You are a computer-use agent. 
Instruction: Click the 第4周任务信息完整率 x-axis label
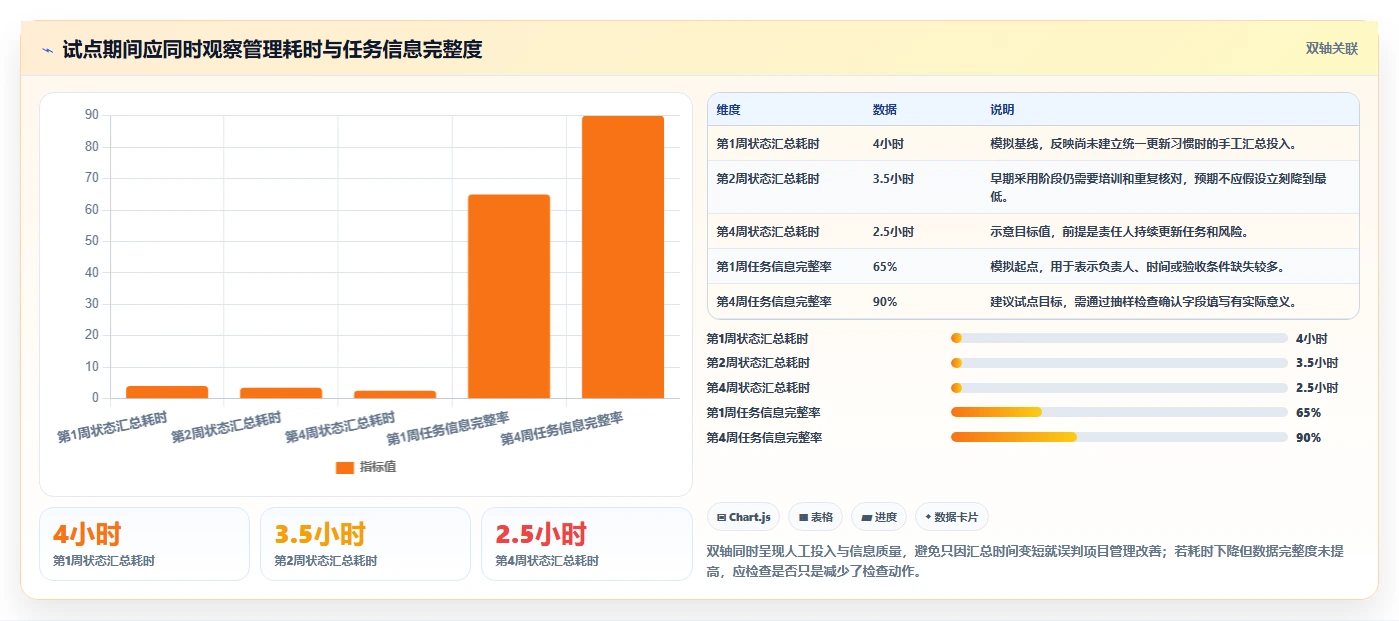pos(563,428)
